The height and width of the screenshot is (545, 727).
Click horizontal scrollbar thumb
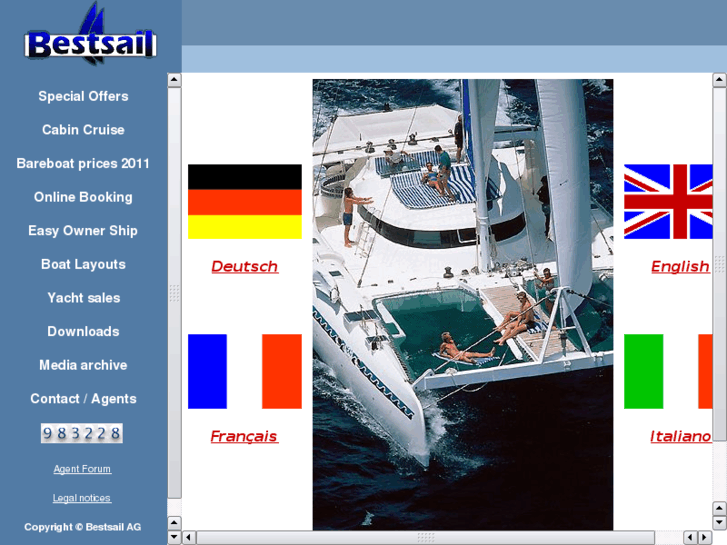click(426, 538)
